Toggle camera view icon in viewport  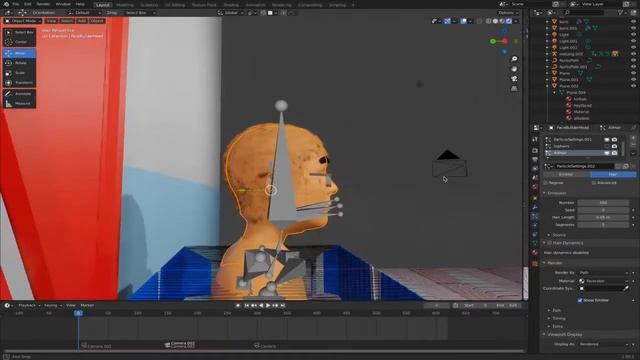point(514,79)
